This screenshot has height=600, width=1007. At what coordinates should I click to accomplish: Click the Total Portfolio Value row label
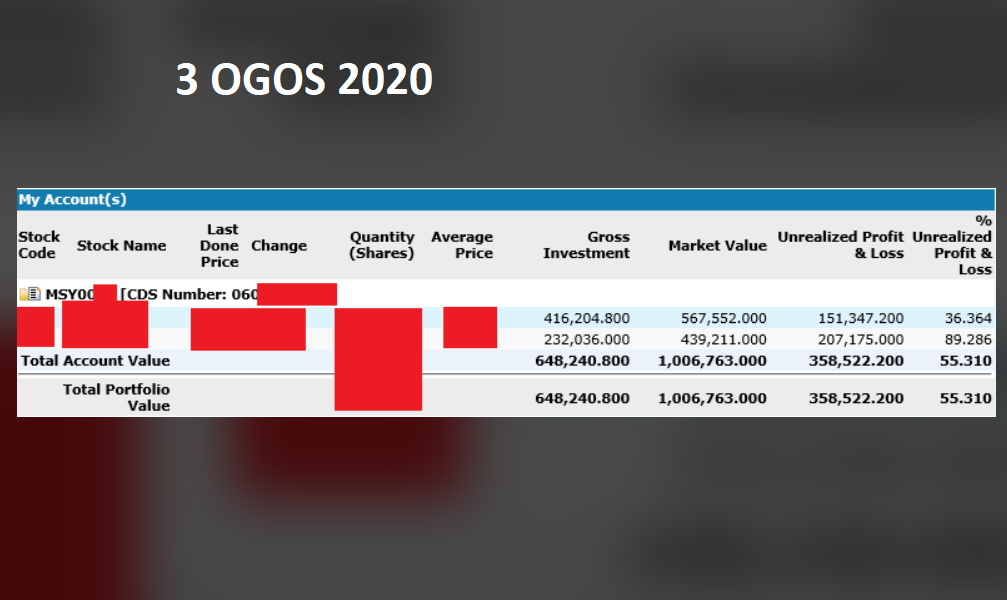(116, 397)
